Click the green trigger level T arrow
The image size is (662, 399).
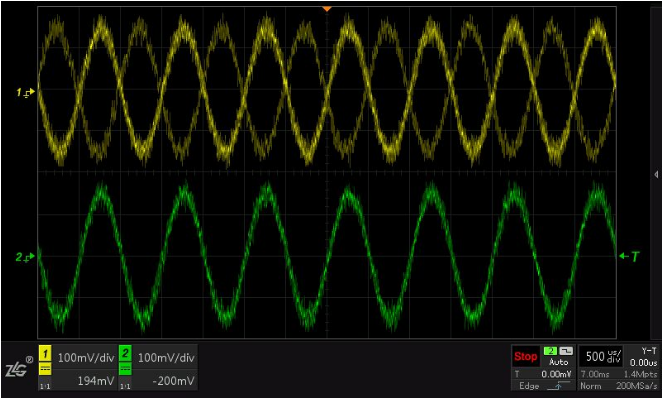[x=629, y=256]
